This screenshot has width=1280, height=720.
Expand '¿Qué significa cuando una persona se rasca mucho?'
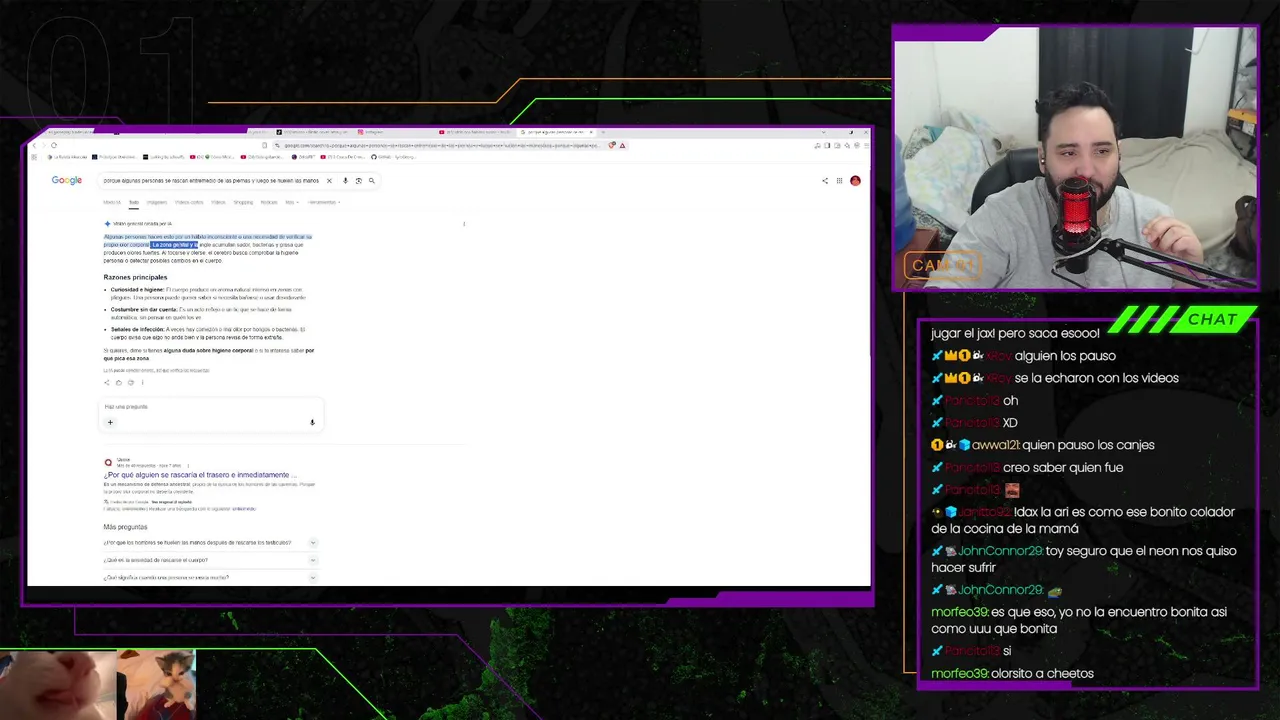pyautogui.click(x=210, y=577)
